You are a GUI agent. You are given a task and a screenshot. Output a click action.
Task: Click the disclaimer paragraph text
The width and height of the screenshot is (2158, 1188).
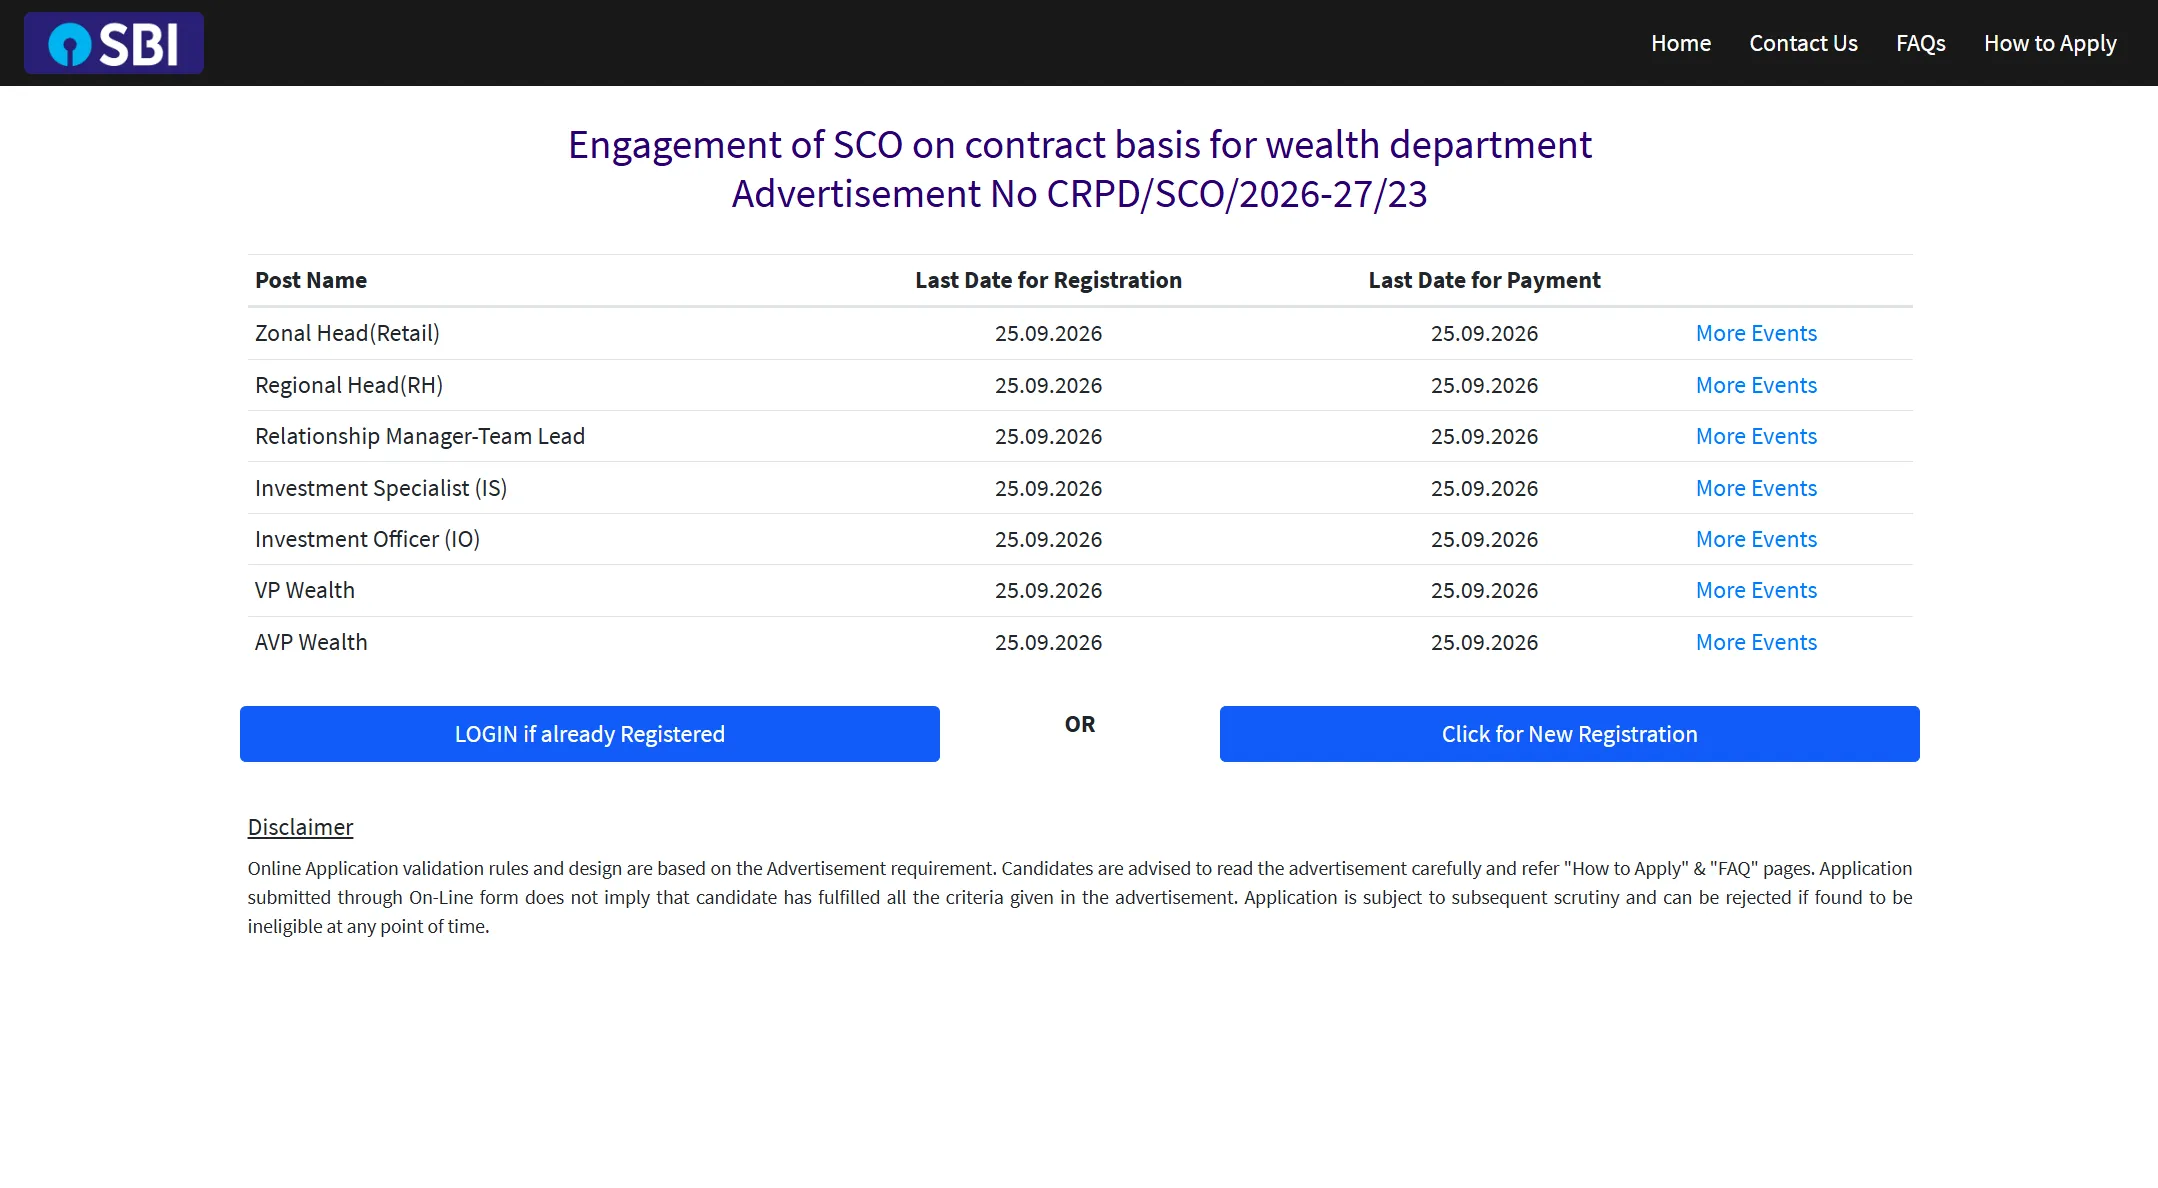click(1080, 897)
